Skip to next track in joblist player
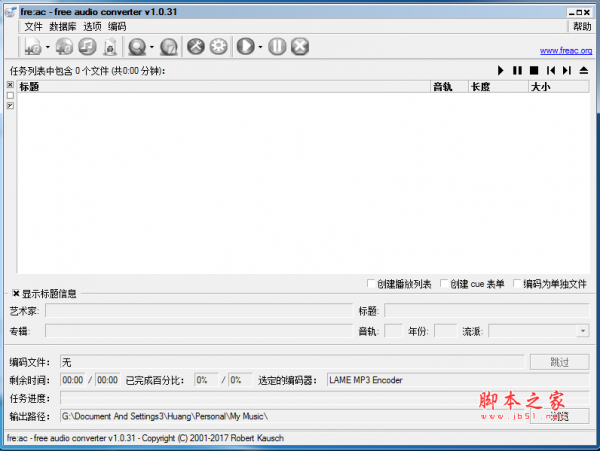 [x=567, y=70]
